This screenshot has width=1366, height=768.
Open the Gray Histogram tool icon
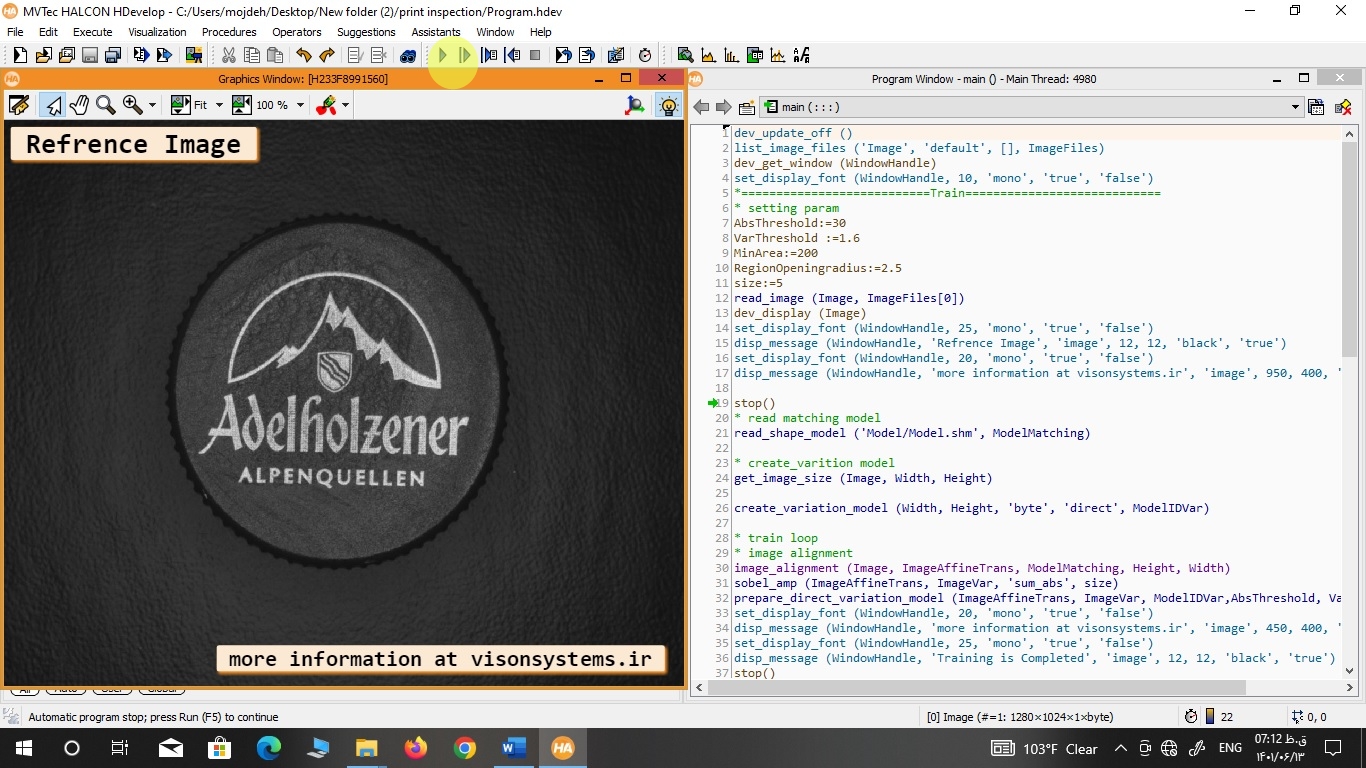tap(708, 56)
